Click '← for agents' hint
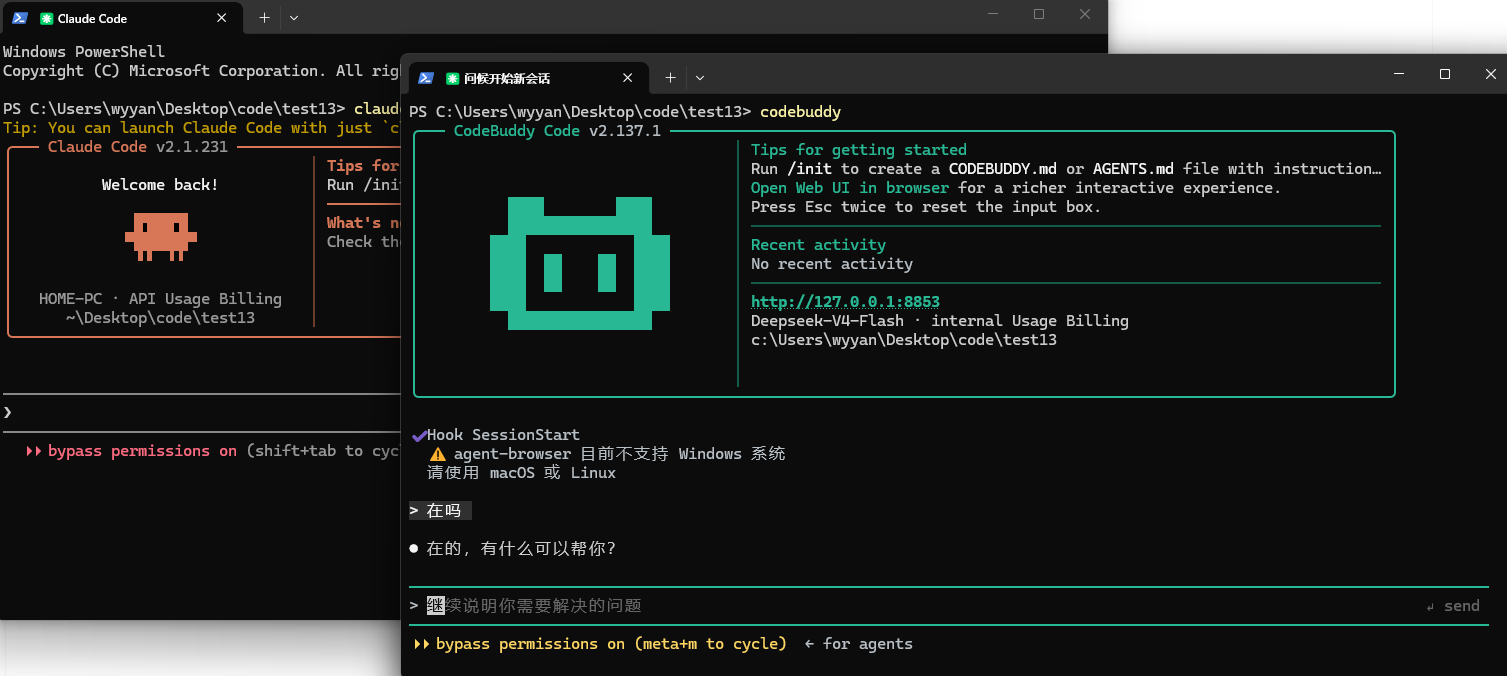The image size is (1507, 676). 858,645
